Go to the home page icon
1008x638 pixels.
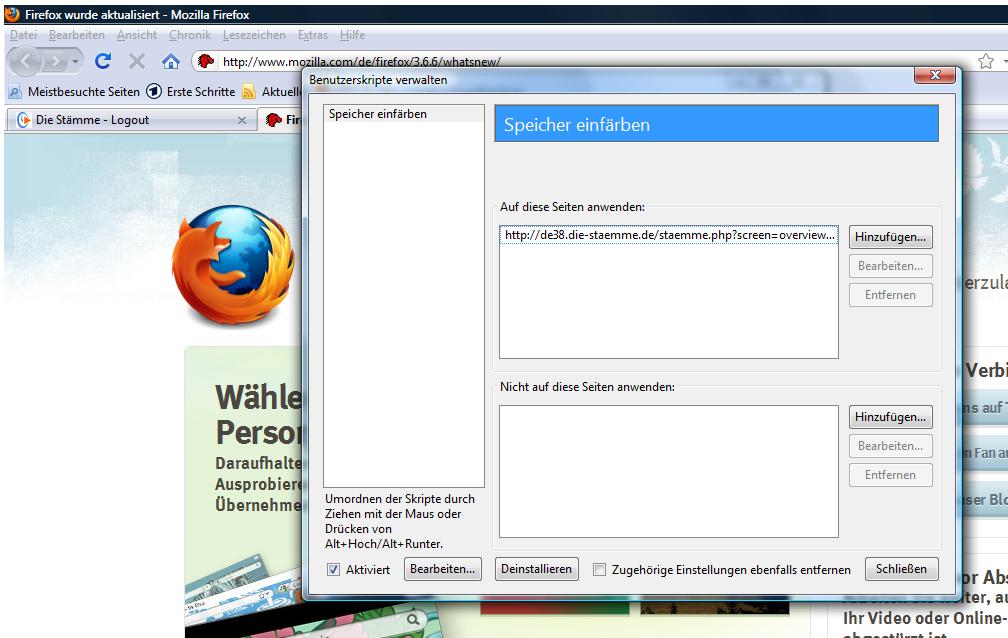(170, 62)
